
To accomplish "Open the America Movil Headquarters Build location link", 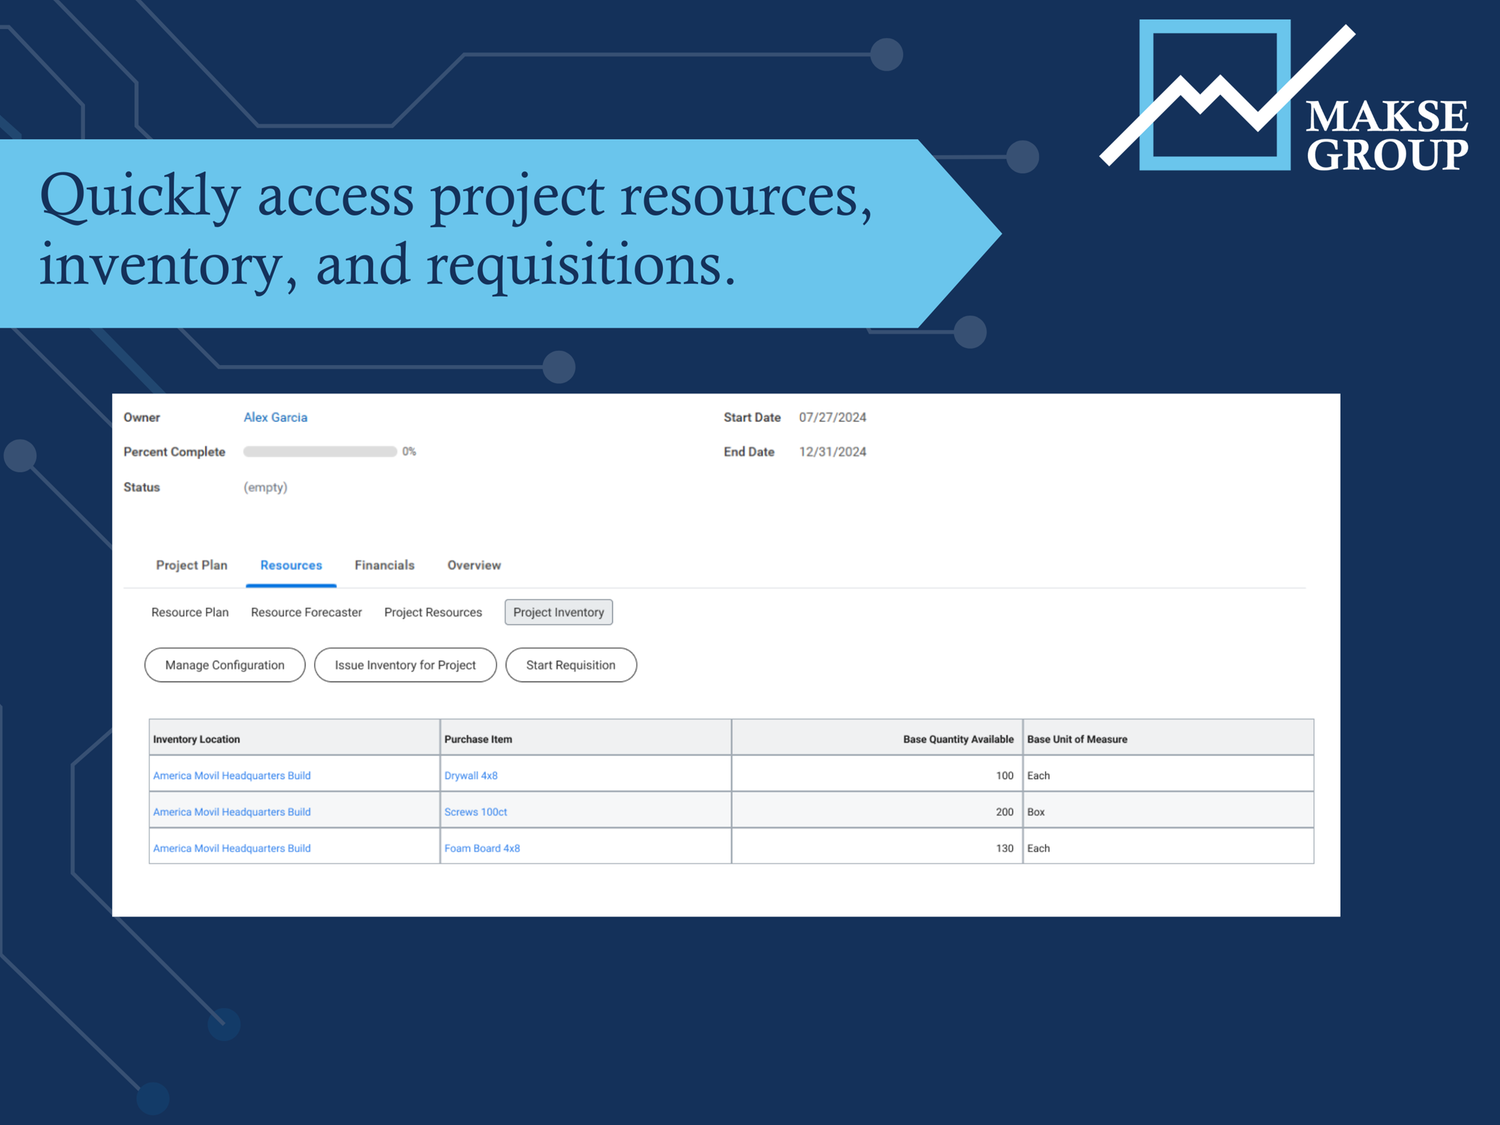I will [231, 775].
